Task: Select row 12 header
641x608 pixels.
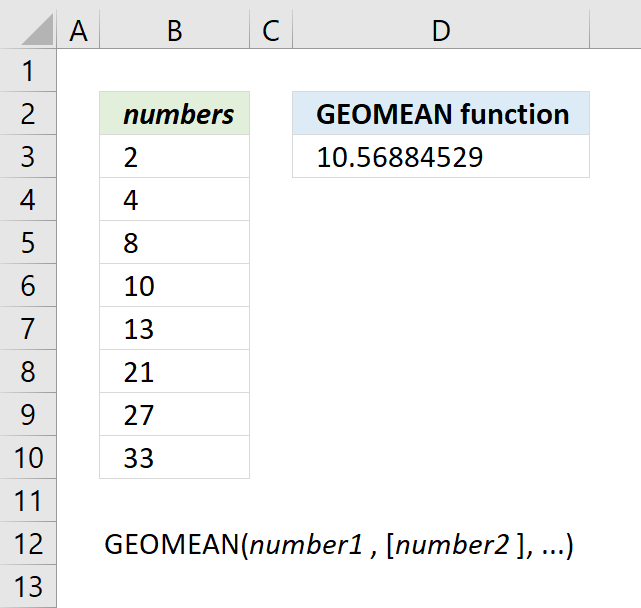Action: [x=28, y=543]
